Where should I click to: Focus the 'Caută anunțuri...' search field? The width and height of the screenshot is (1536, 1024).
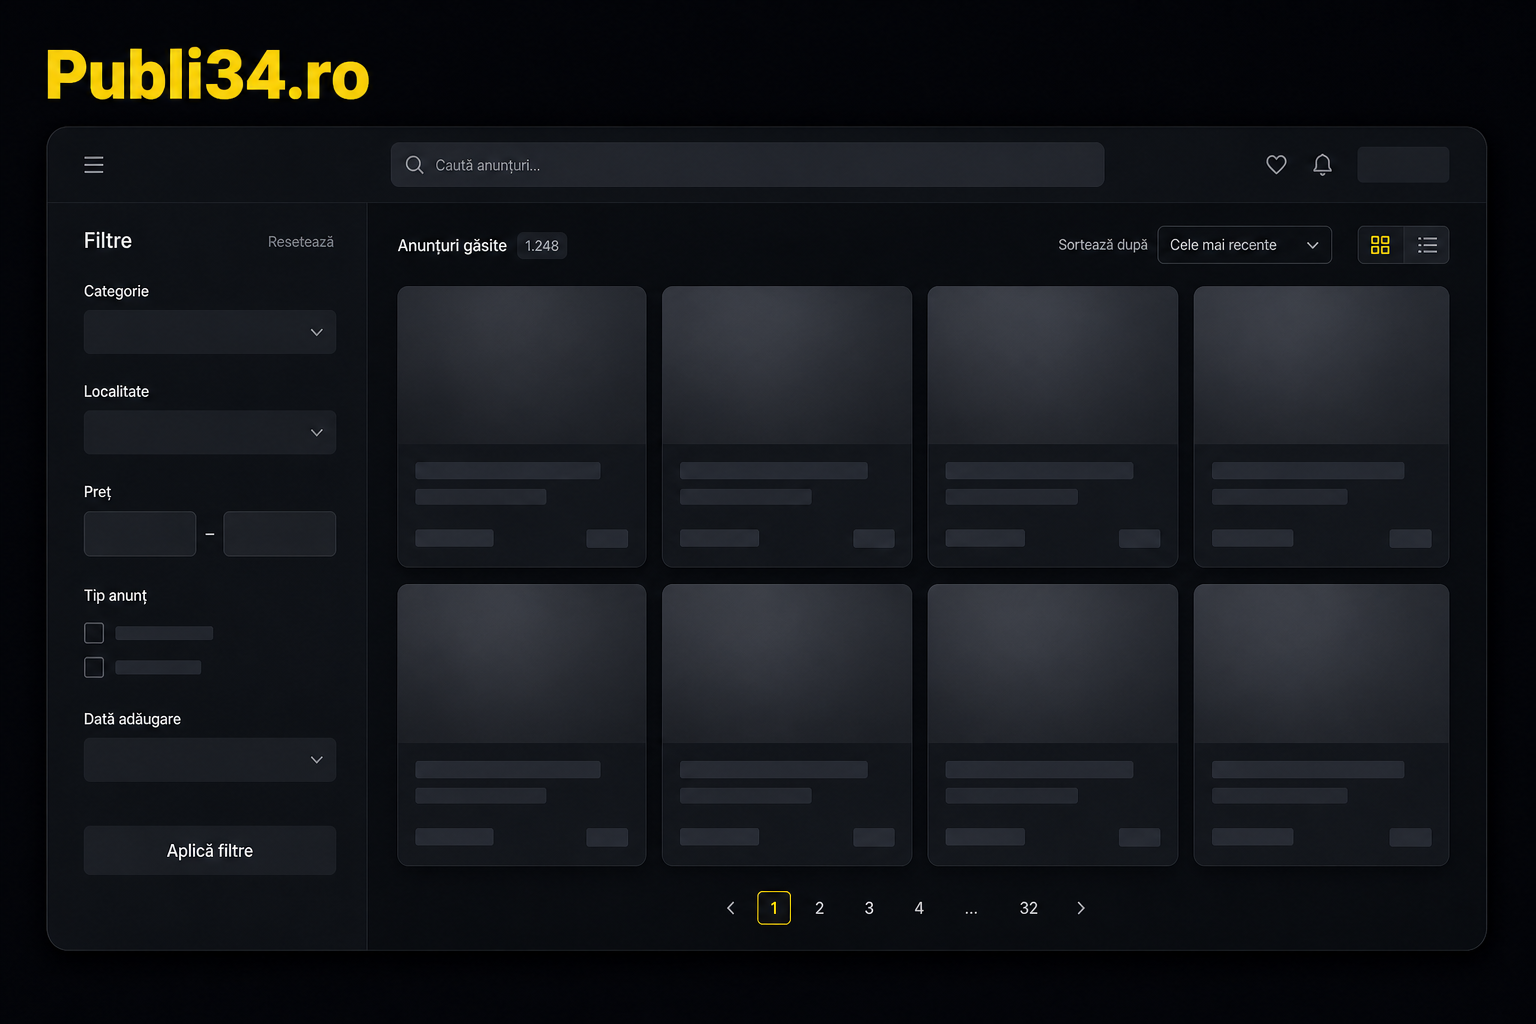click(747, 165)
